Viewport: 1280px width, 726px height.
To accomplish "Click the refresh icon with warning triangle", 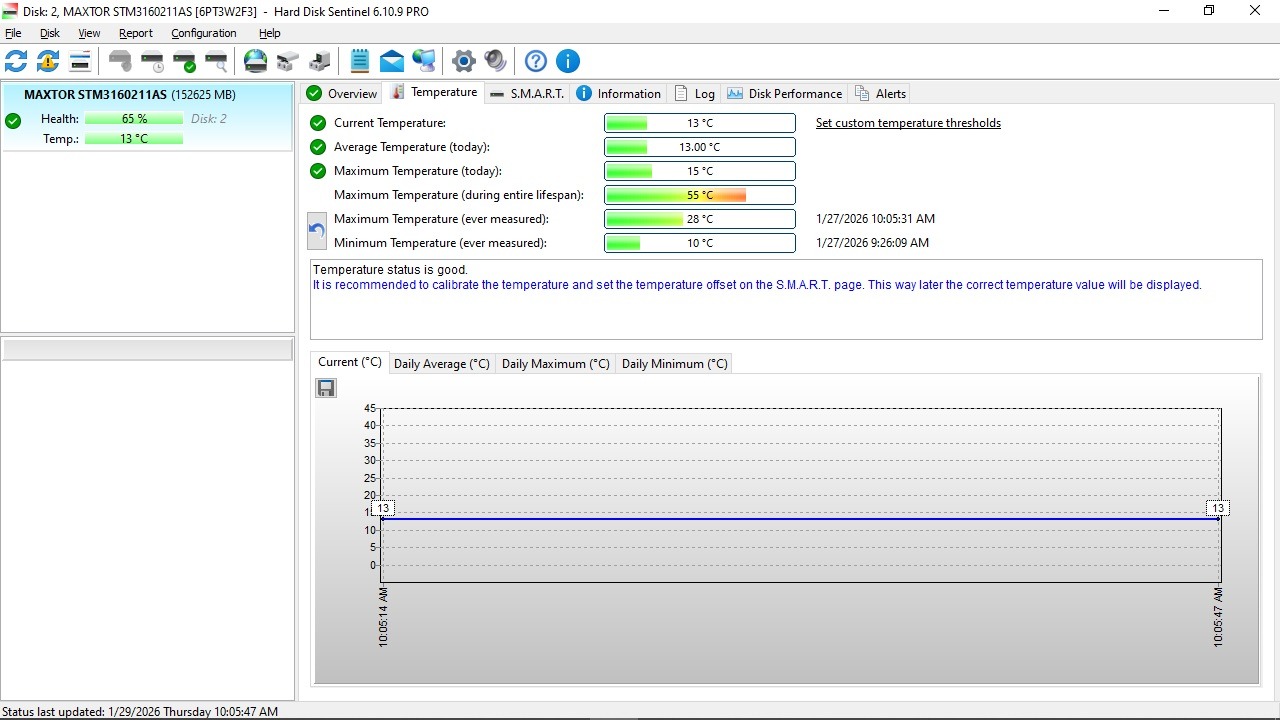I will pyautogui.click(x=48, y=61).
